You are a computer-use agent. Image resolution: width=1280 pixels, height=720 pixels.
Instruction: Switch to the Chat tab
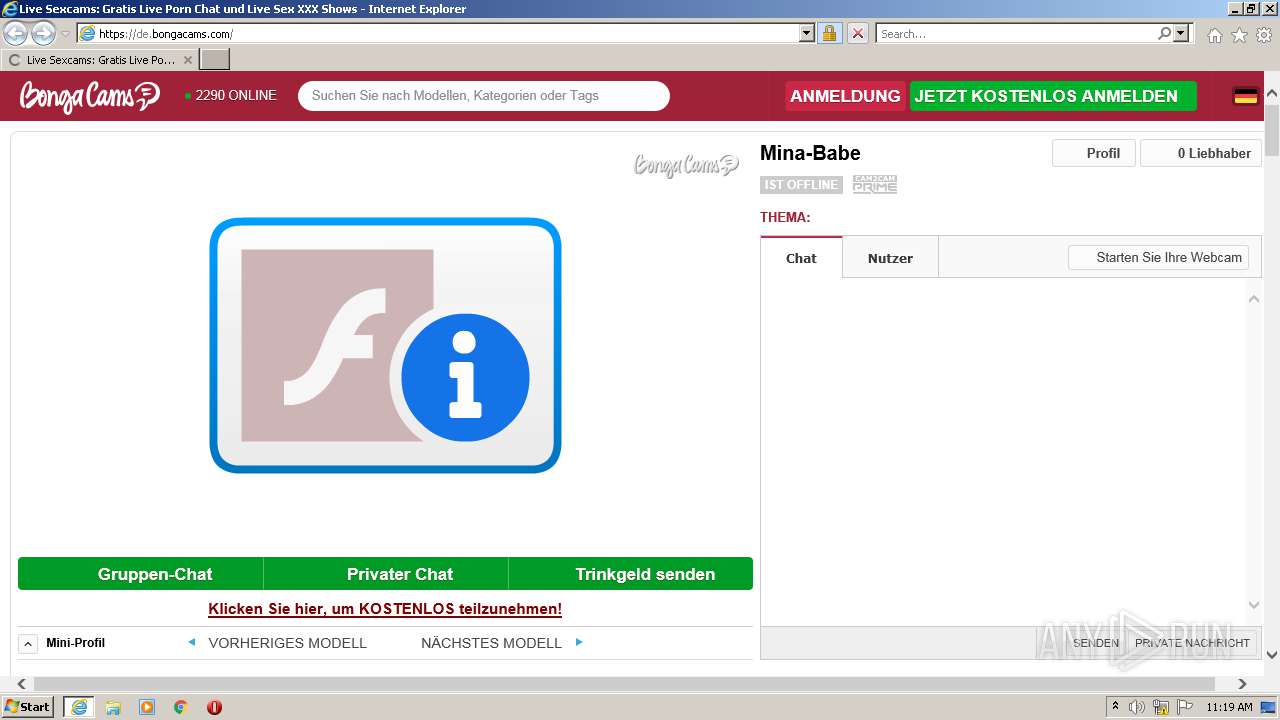tap(801, 258)
